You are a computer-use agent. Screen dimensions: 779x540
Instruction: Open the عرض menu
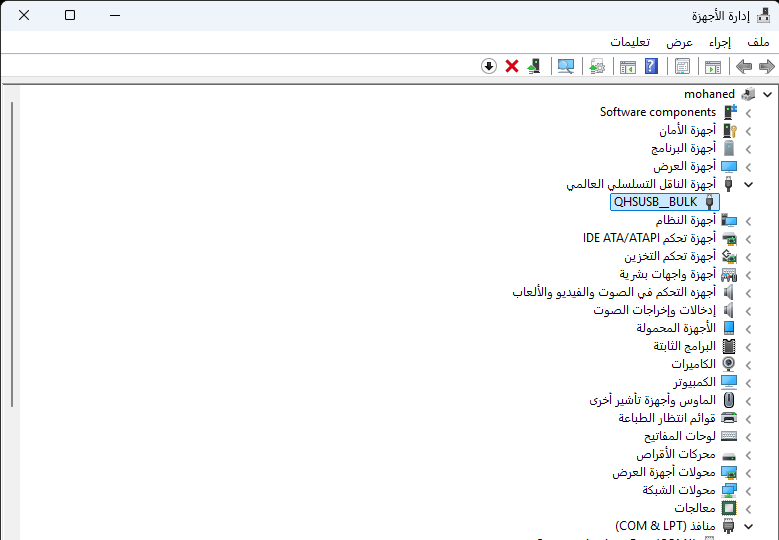(680, 42)
